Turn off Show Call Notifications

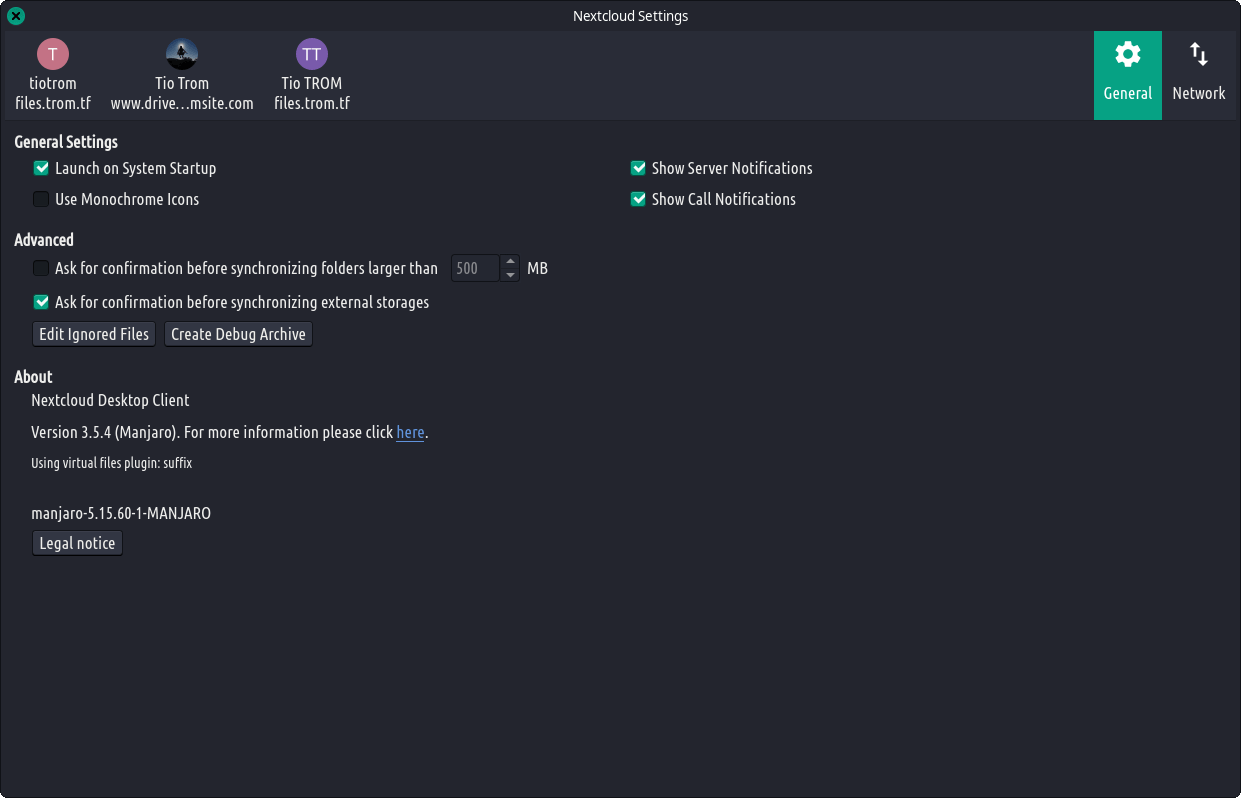(638, 200)
